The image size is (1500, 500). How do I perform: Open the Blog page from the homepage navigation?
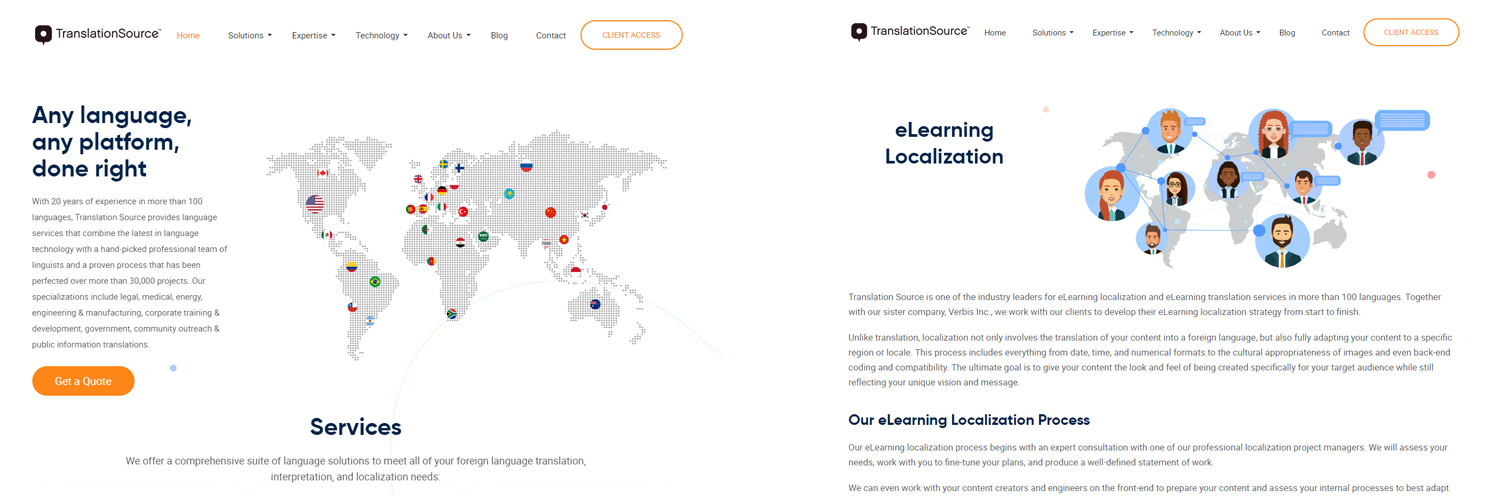tap(499, 36)
